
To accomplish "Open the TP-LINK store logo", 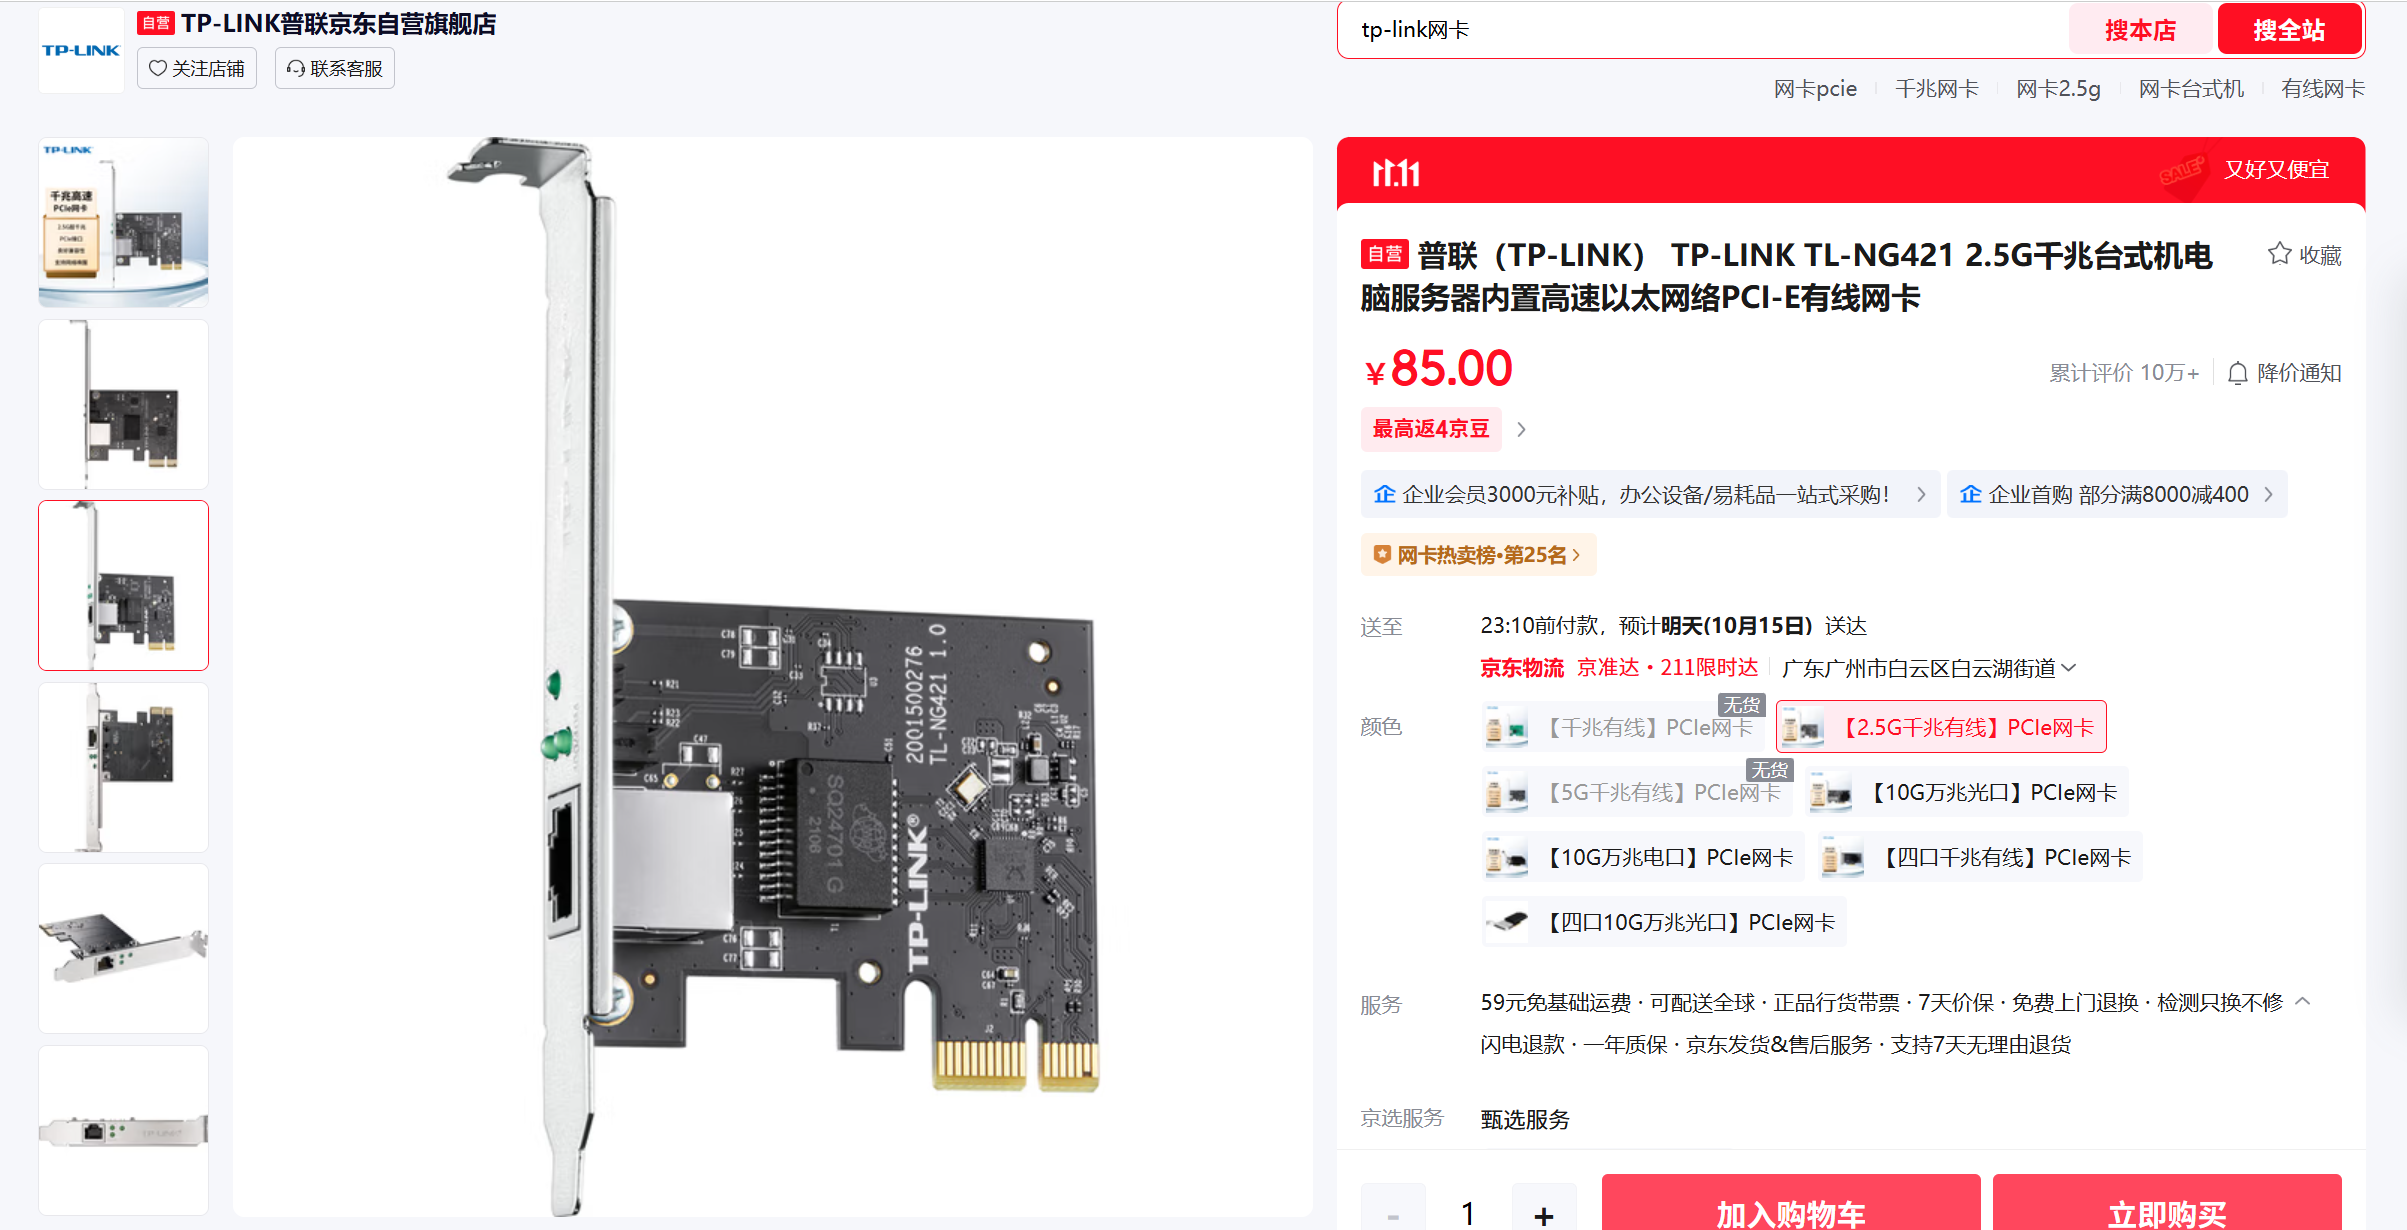I will (x=81, y=50).
